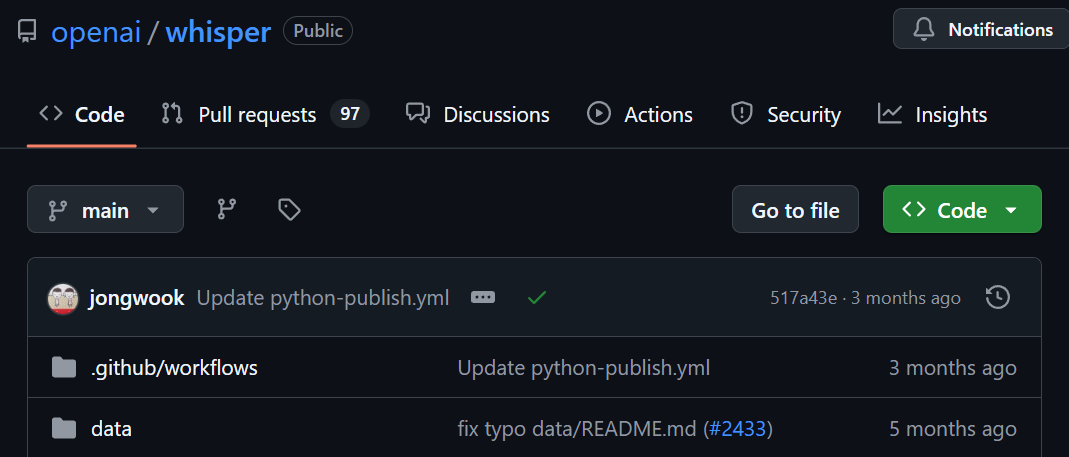Viewport: 1069px width, 457px height.
Task: Click the branches icon next to main
Action: click(x=227, y=209)
